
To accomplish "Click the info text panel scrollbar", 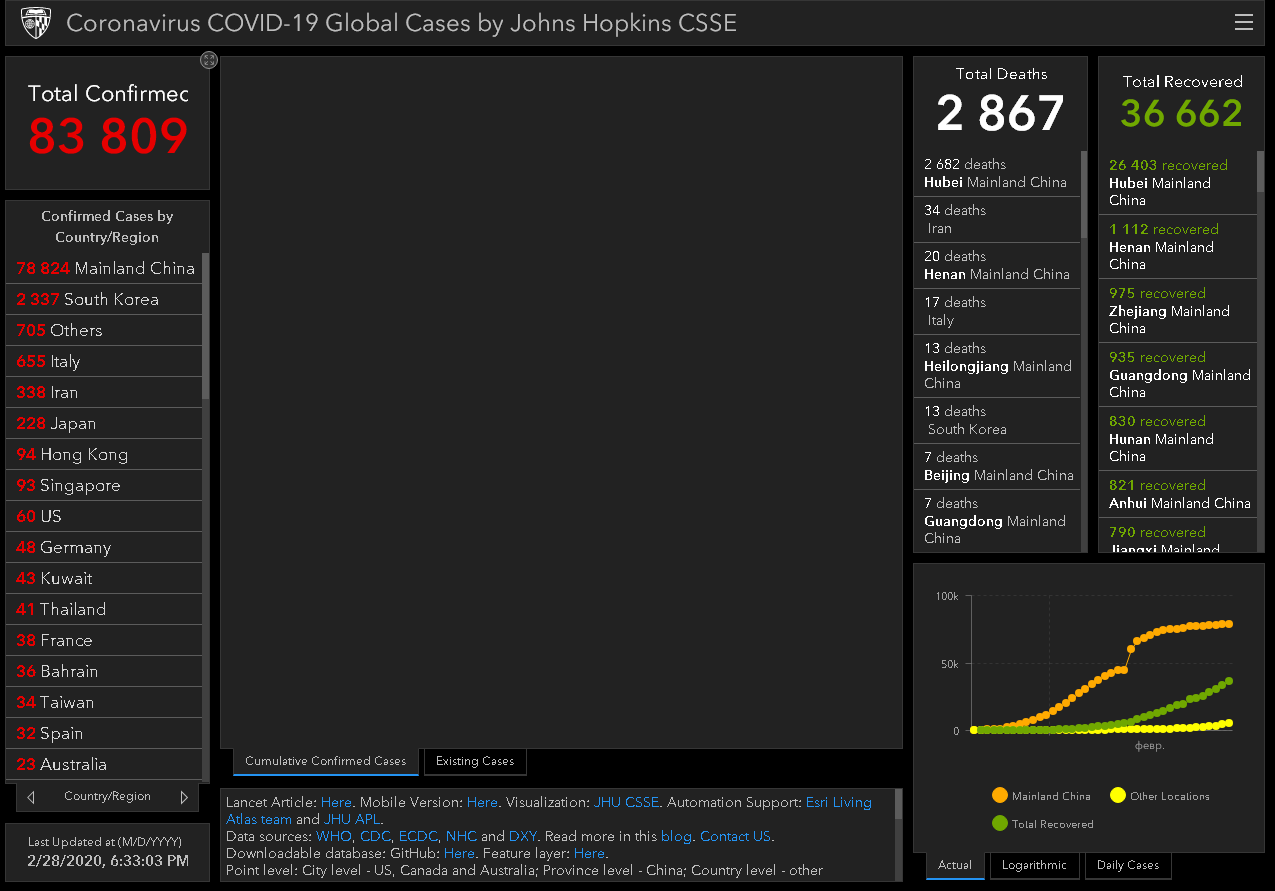I will 898,804.
